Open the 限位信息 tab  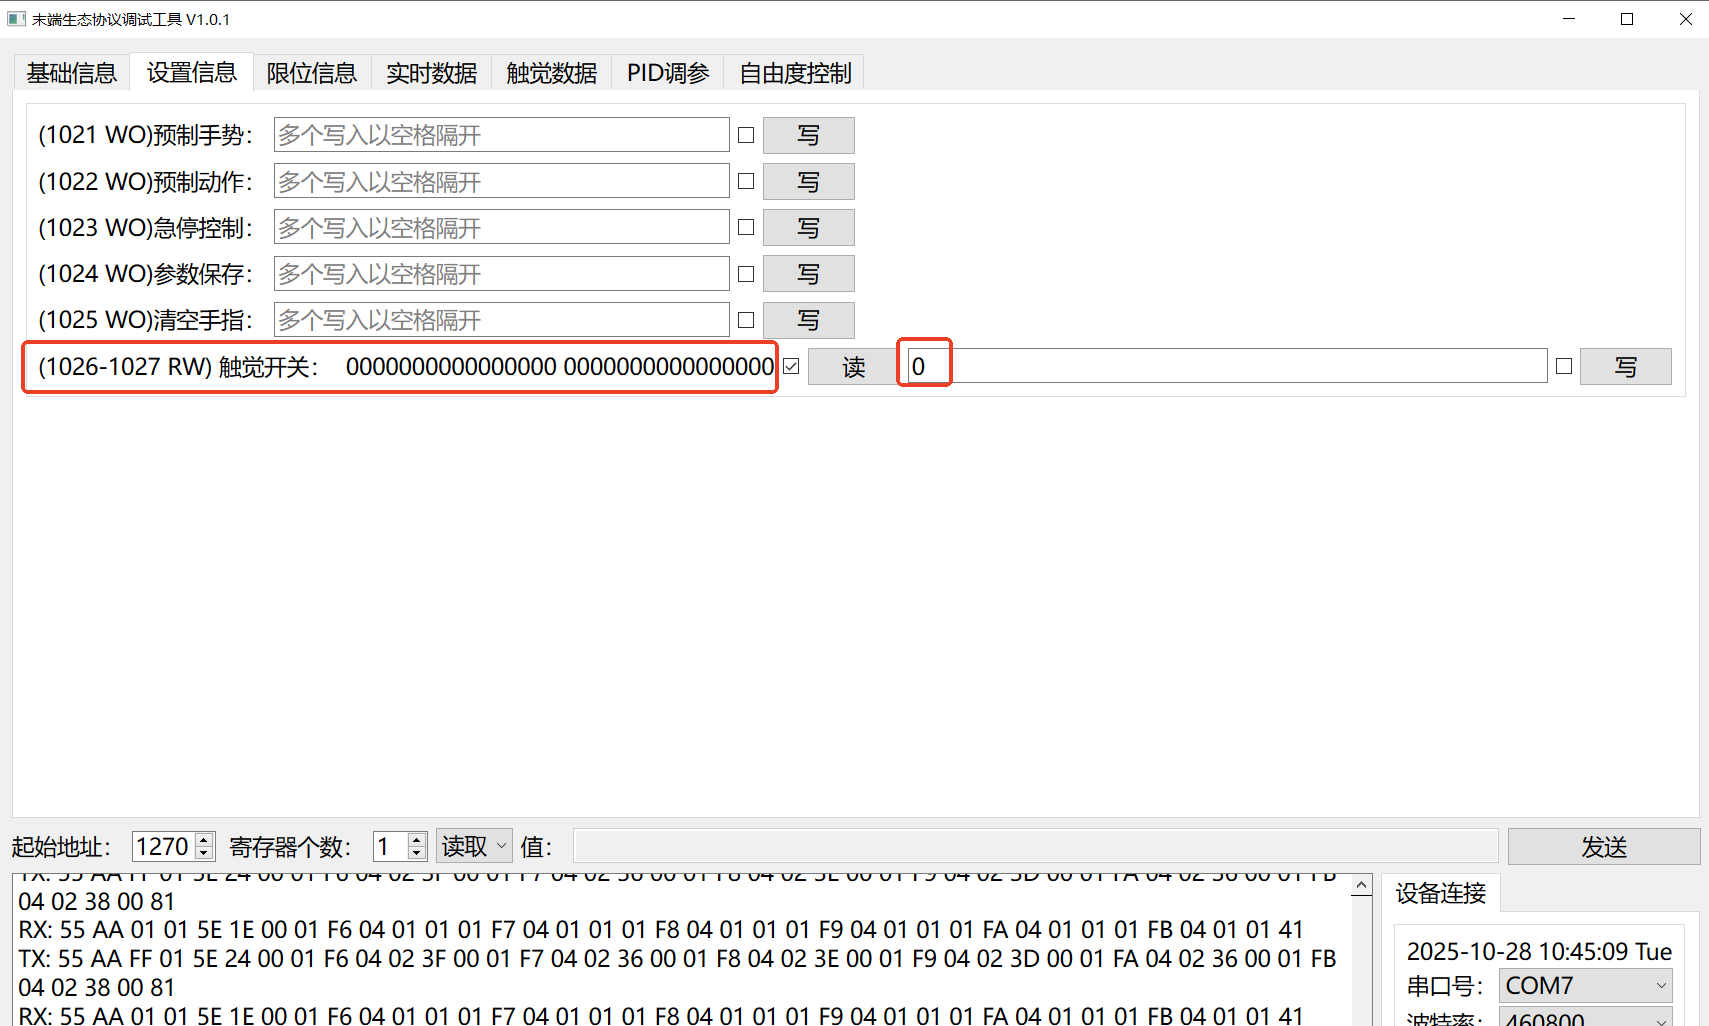point(311,73)
